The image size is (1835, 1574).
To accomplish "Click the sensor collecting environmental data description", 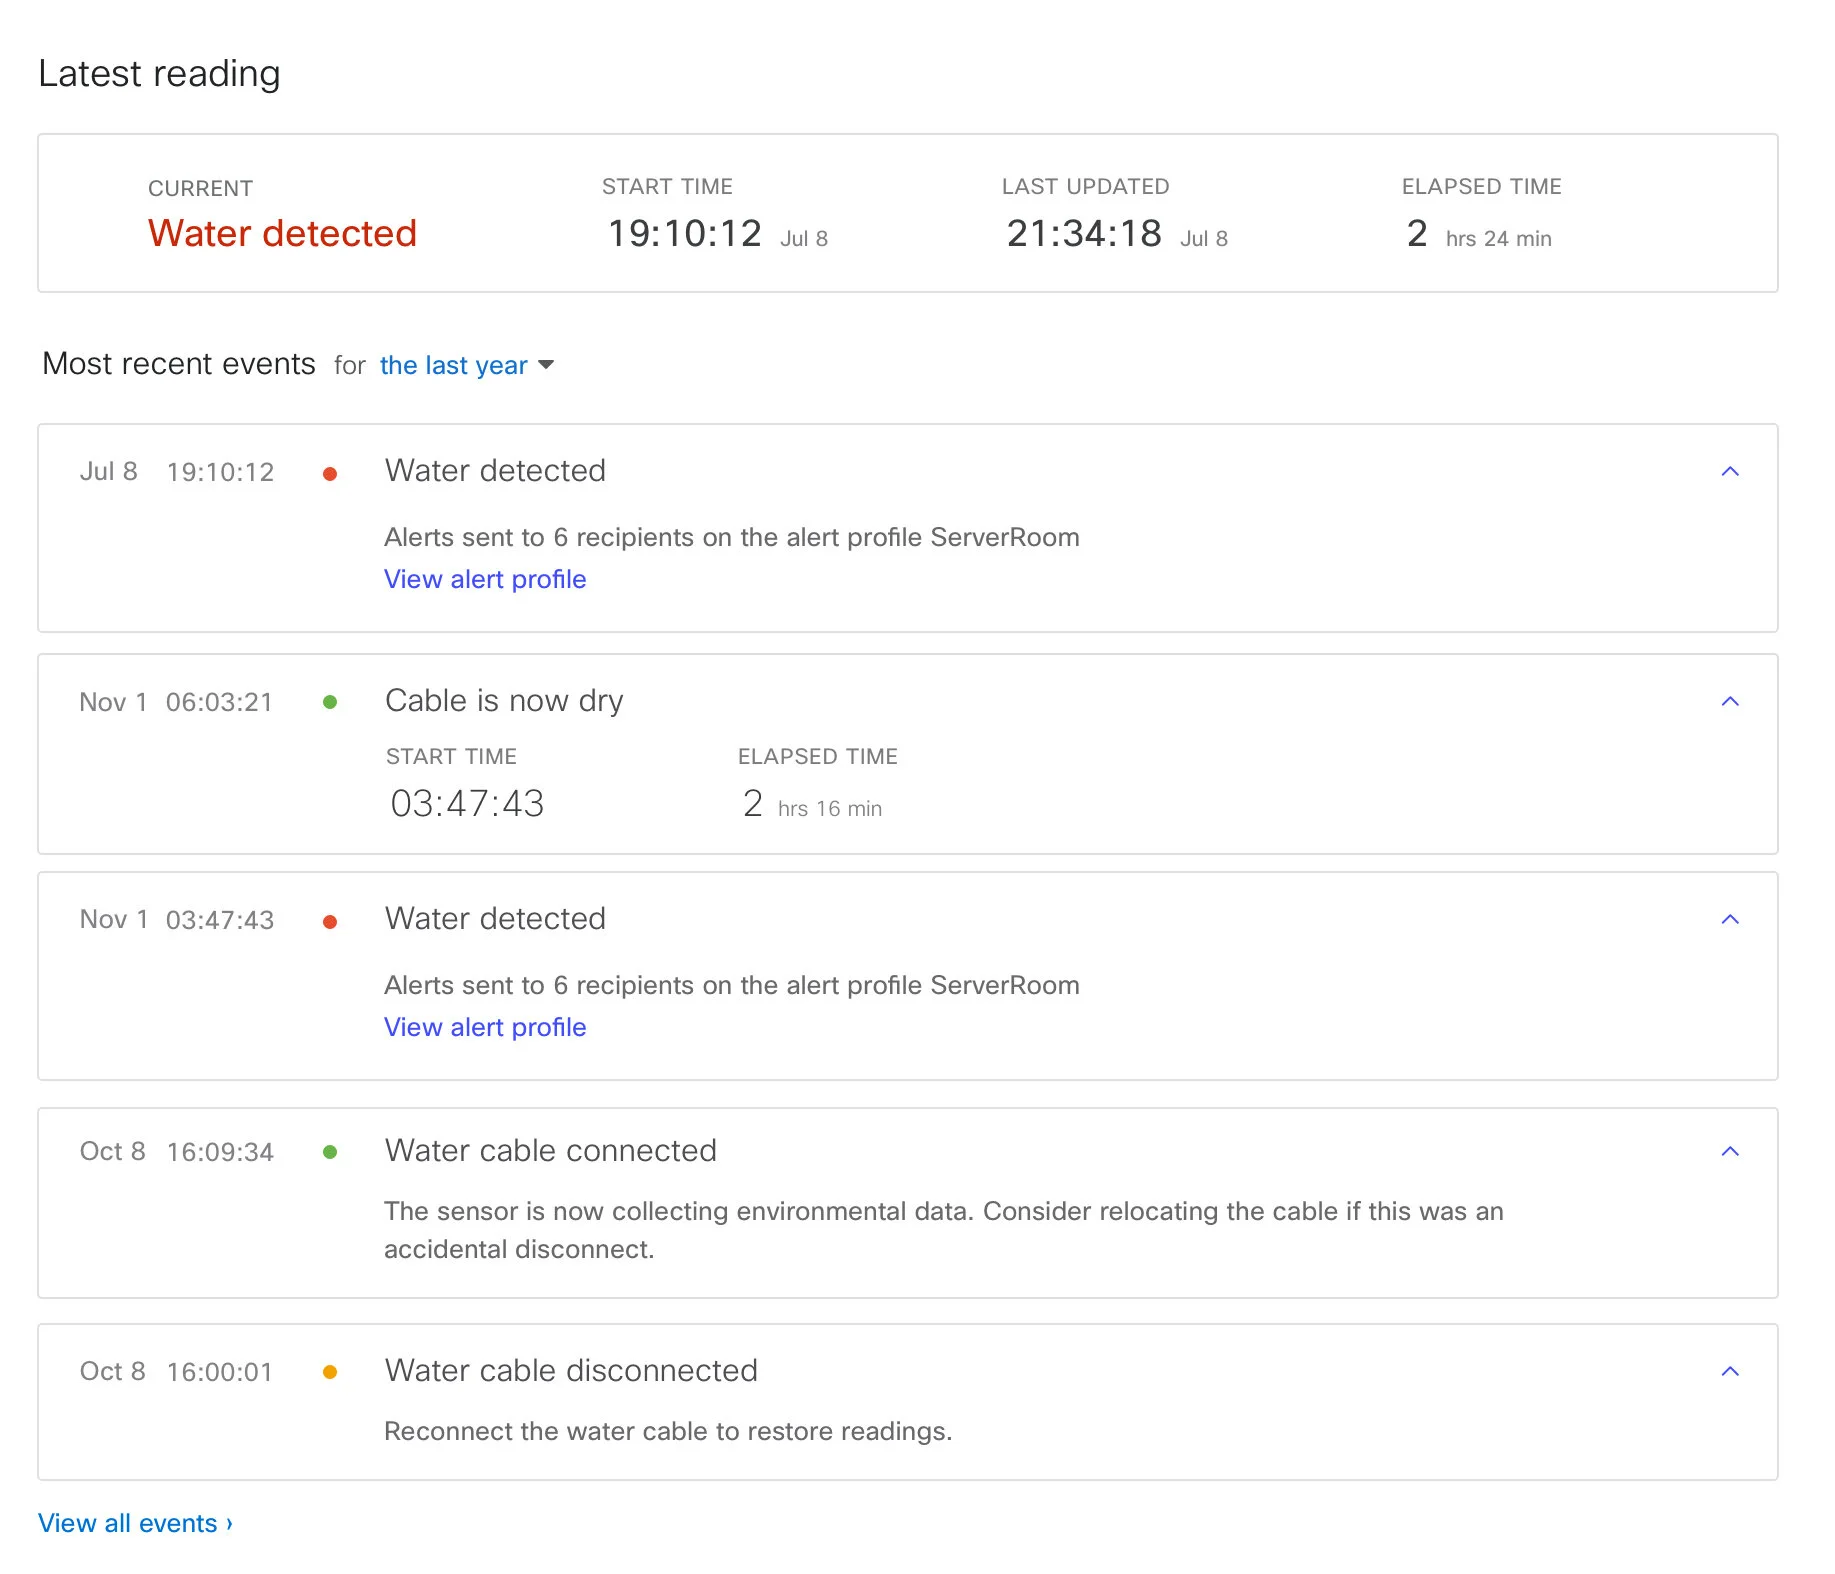I will [944, 1230].
